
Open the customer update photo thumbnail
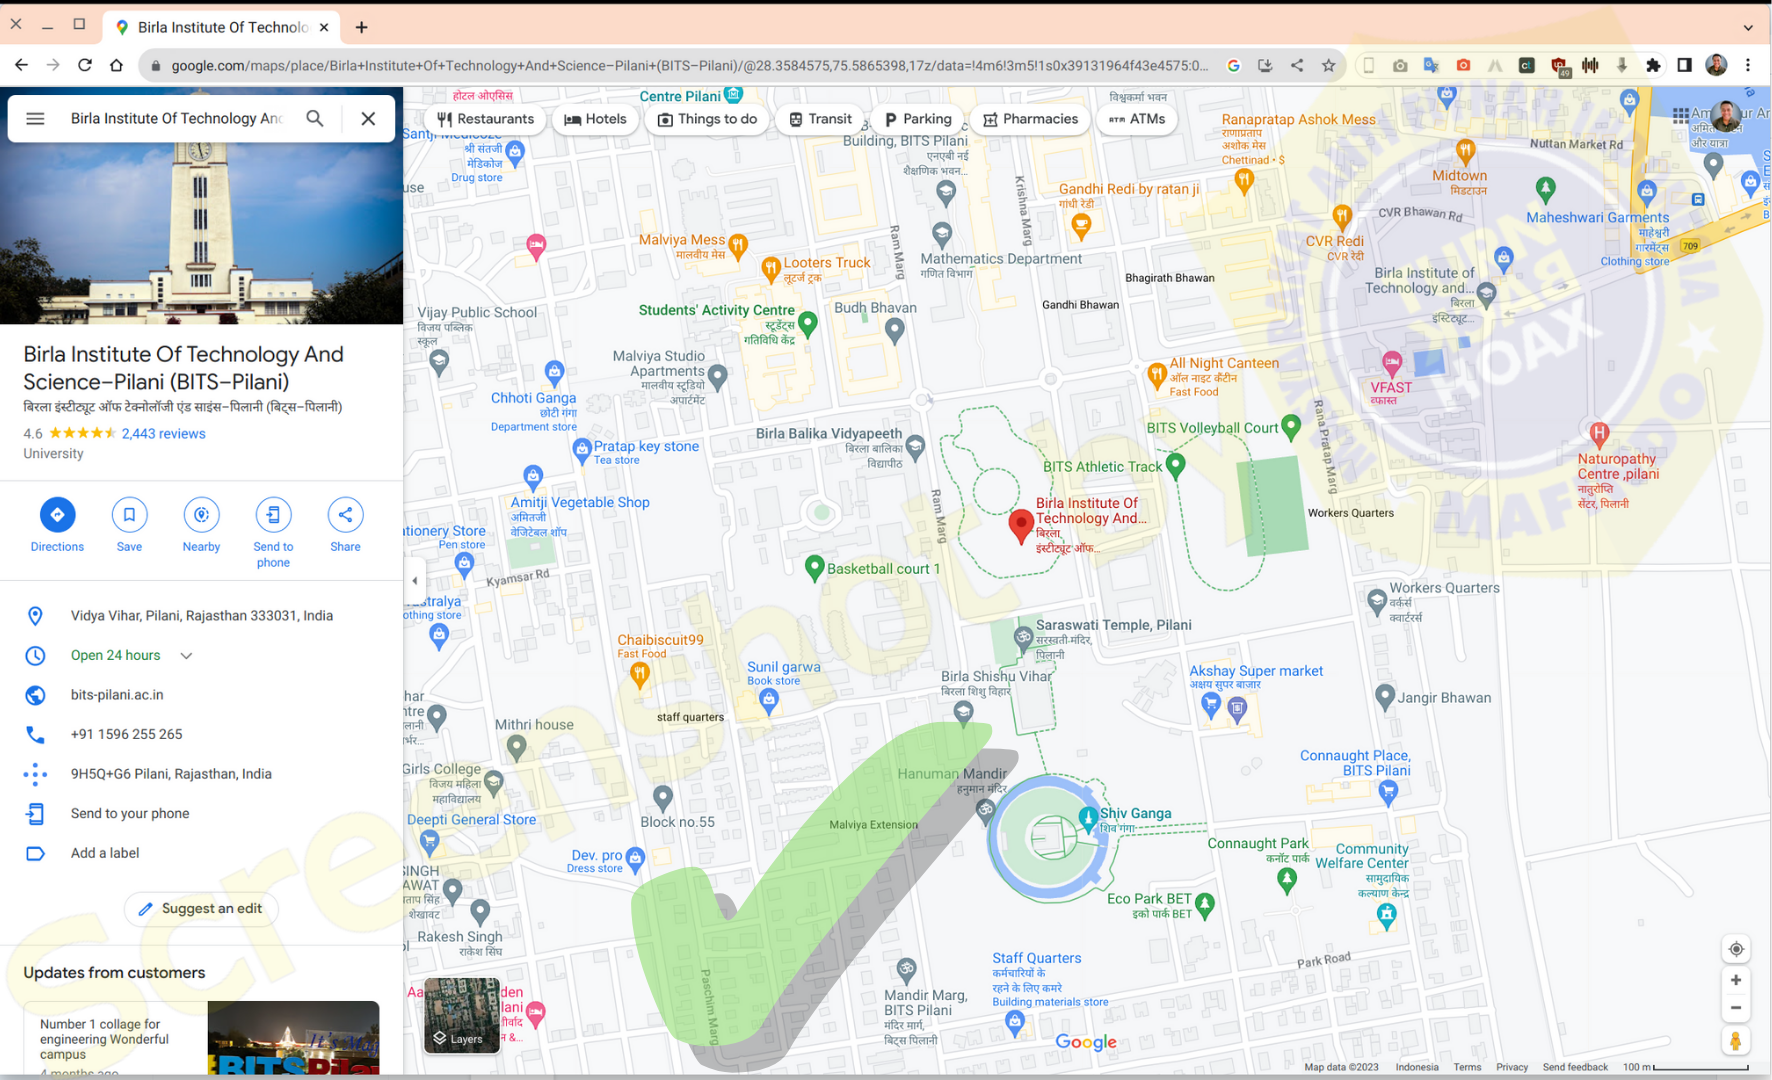[293, 1038]
